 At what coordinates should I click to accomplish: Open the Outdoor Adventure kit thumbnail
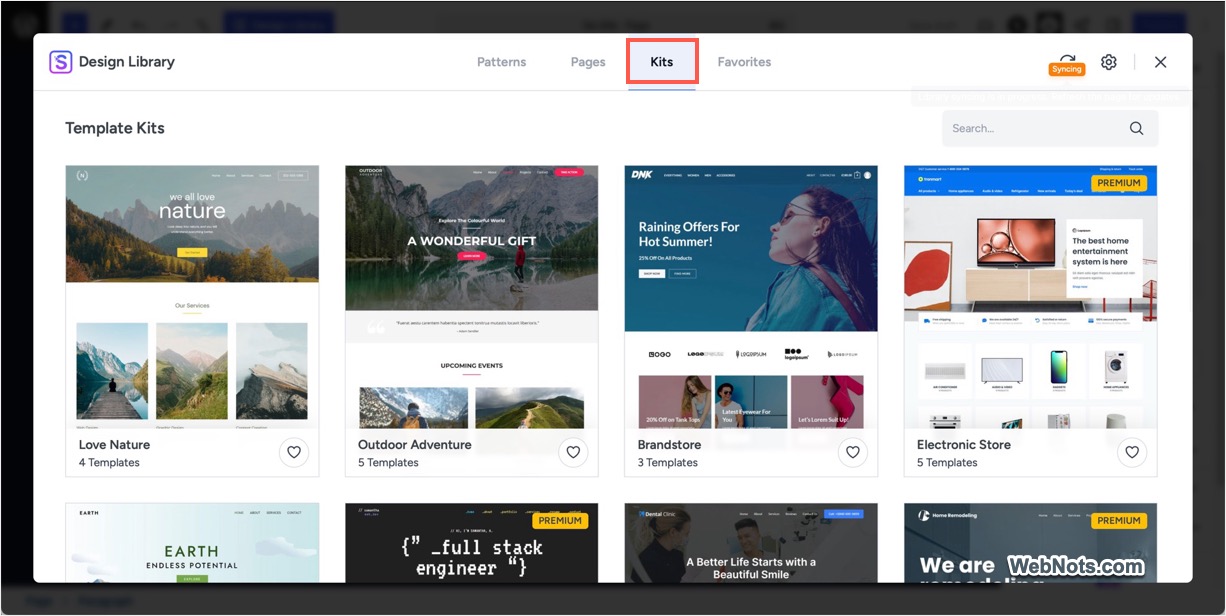[x=472, y=297]
